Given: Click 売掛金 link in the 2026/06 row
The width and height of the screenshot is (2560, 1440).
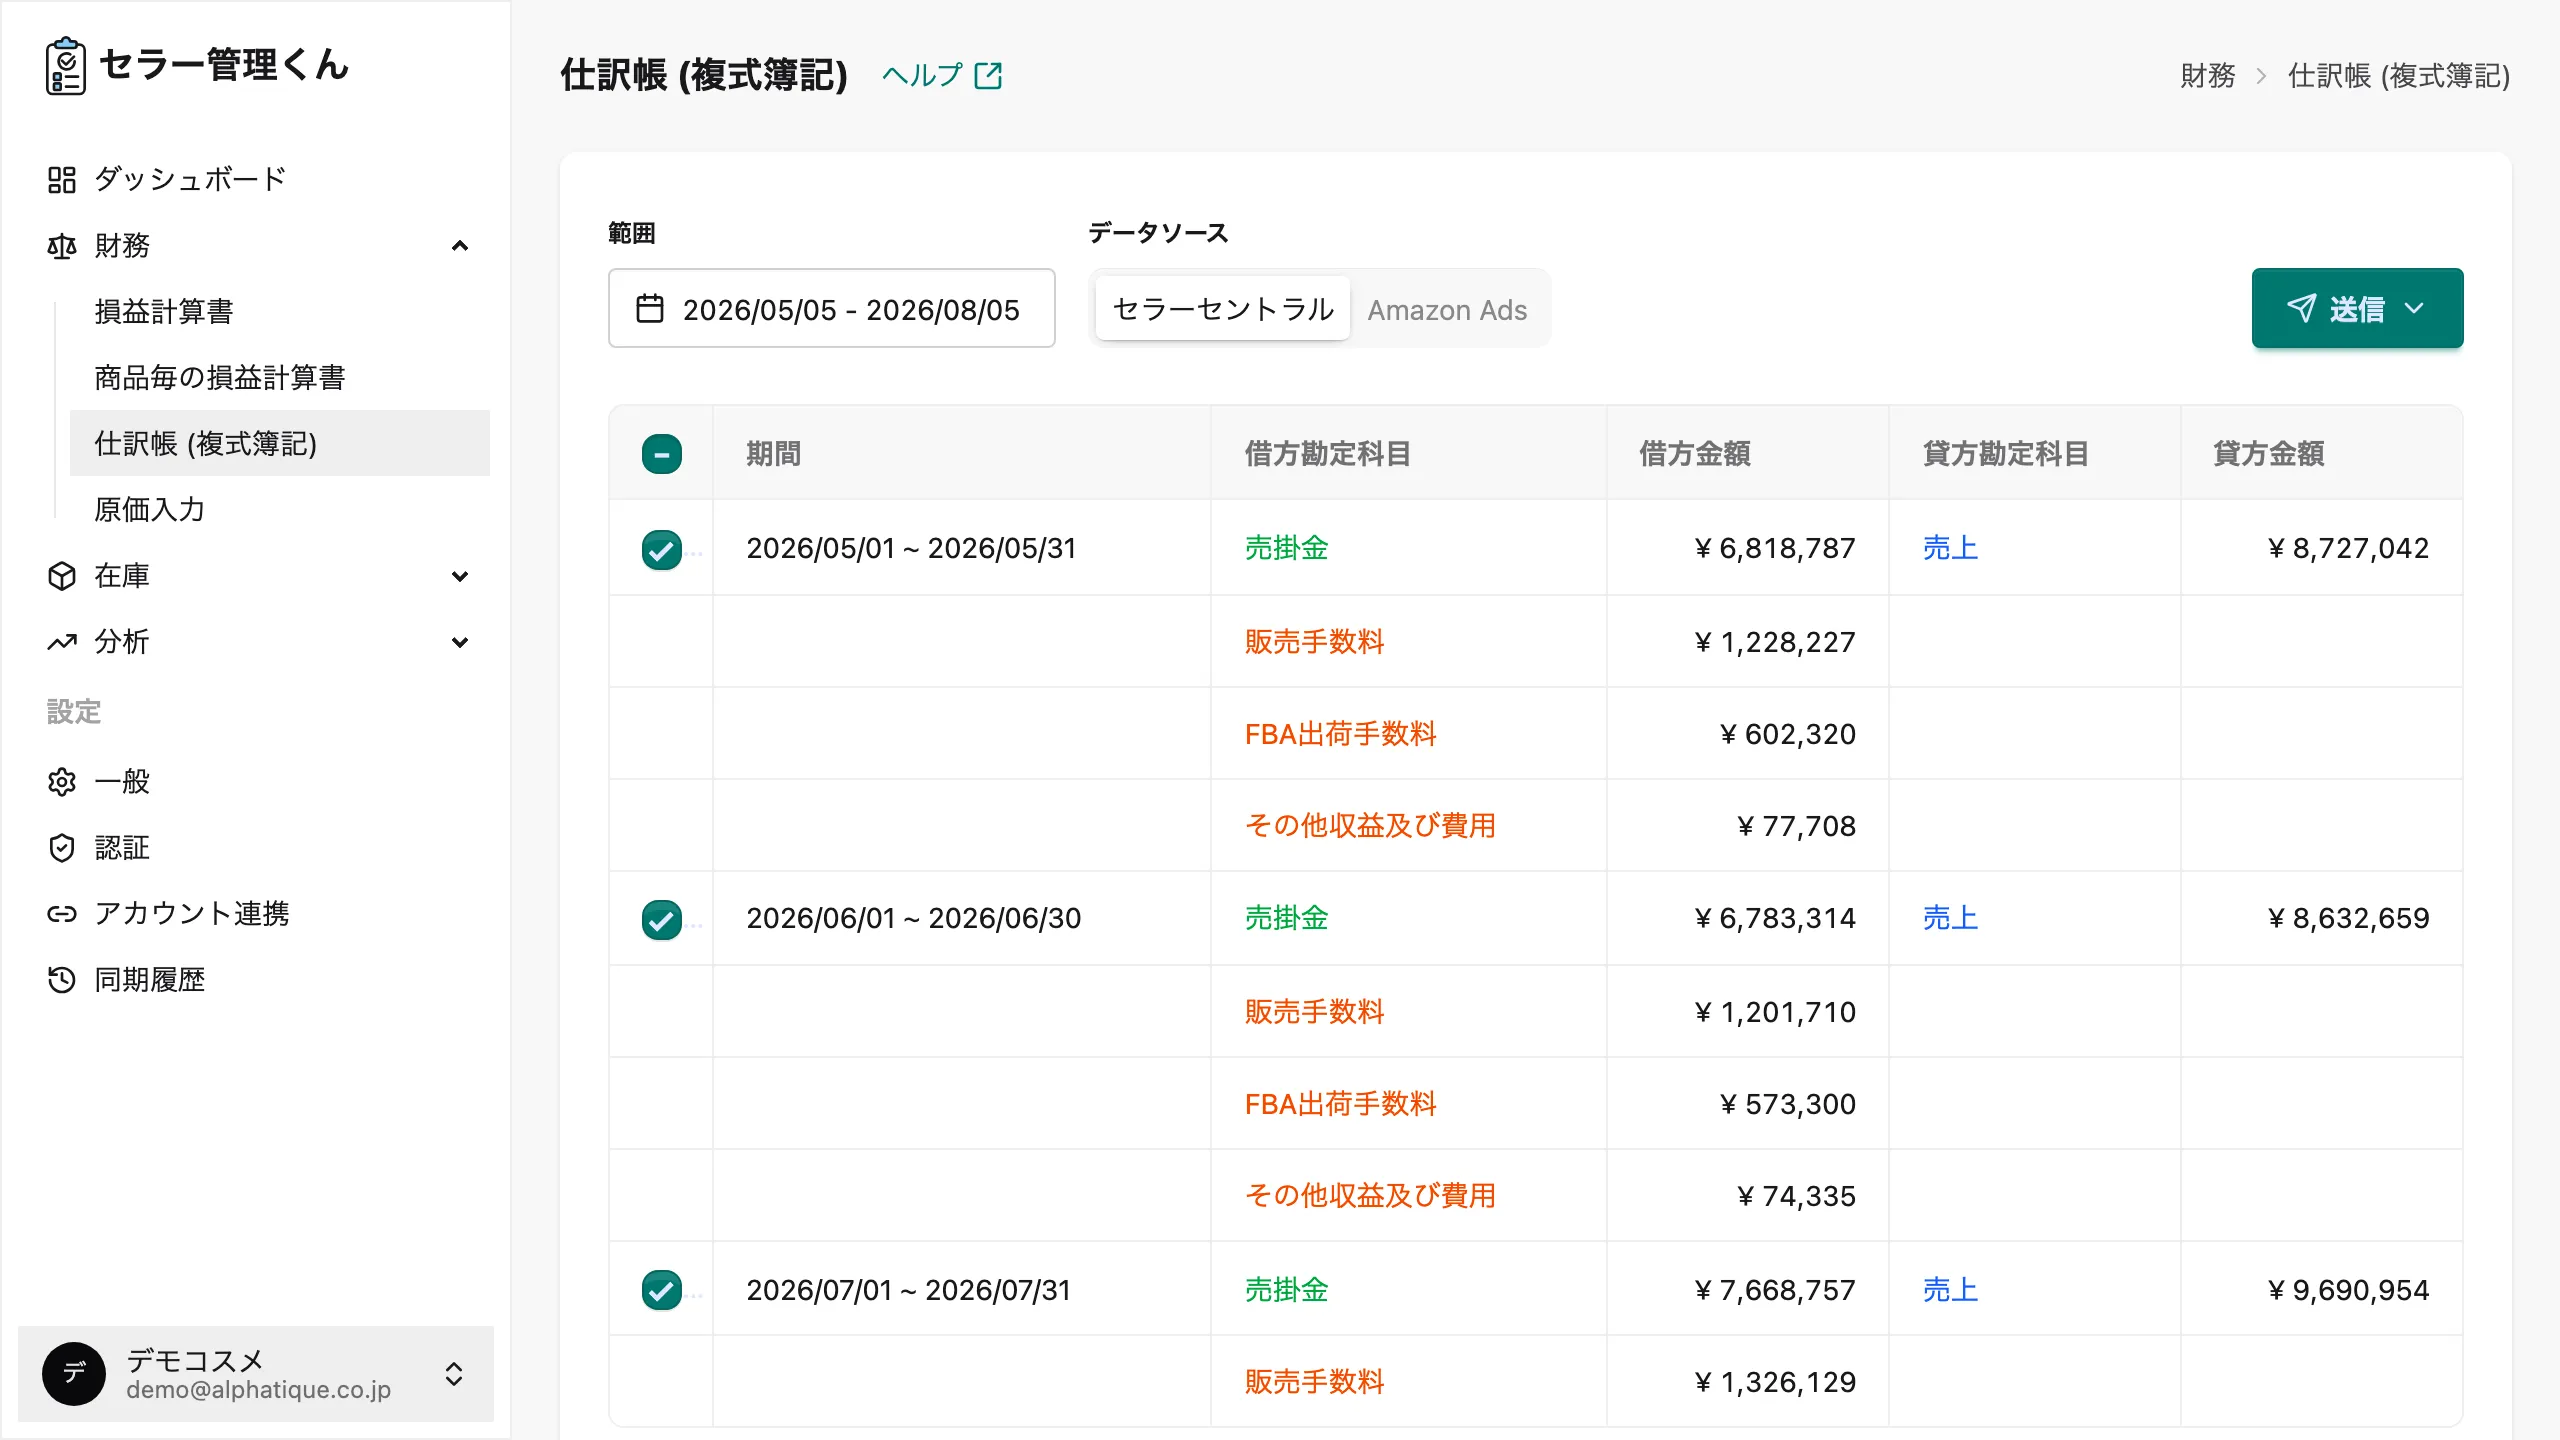Looking at the screenshot, I should point(1287,918).
